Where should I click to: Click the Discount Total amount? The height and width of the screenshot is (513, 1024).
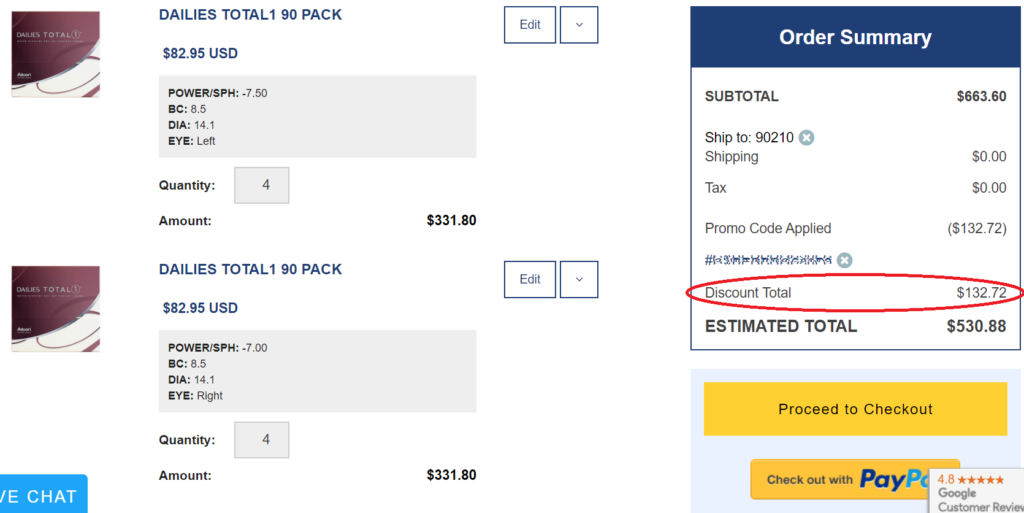click(981, 293)
